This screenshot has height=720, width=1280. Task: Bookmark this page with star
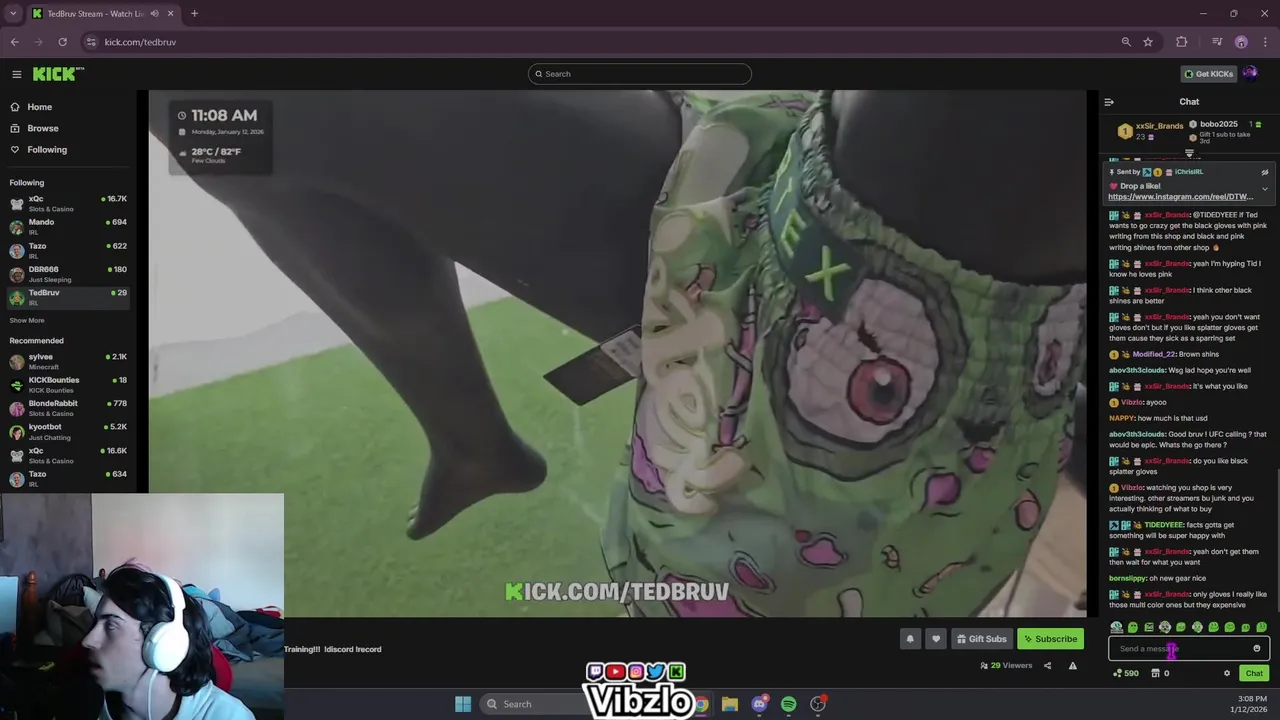click(1148, 42)
